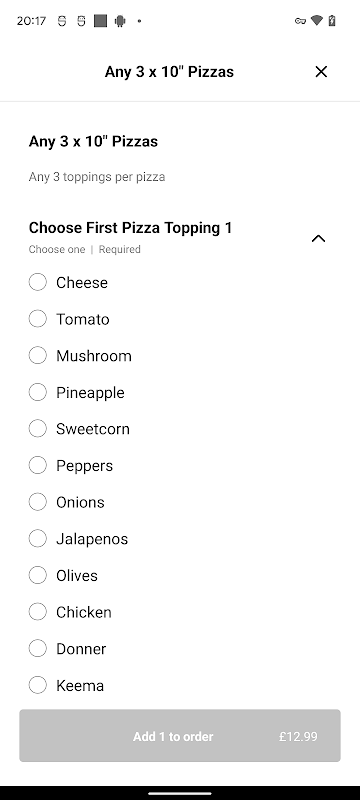This screenshot has width=360, height=800.
Task: Tap the Android robot notification icon
Action: 120,21
